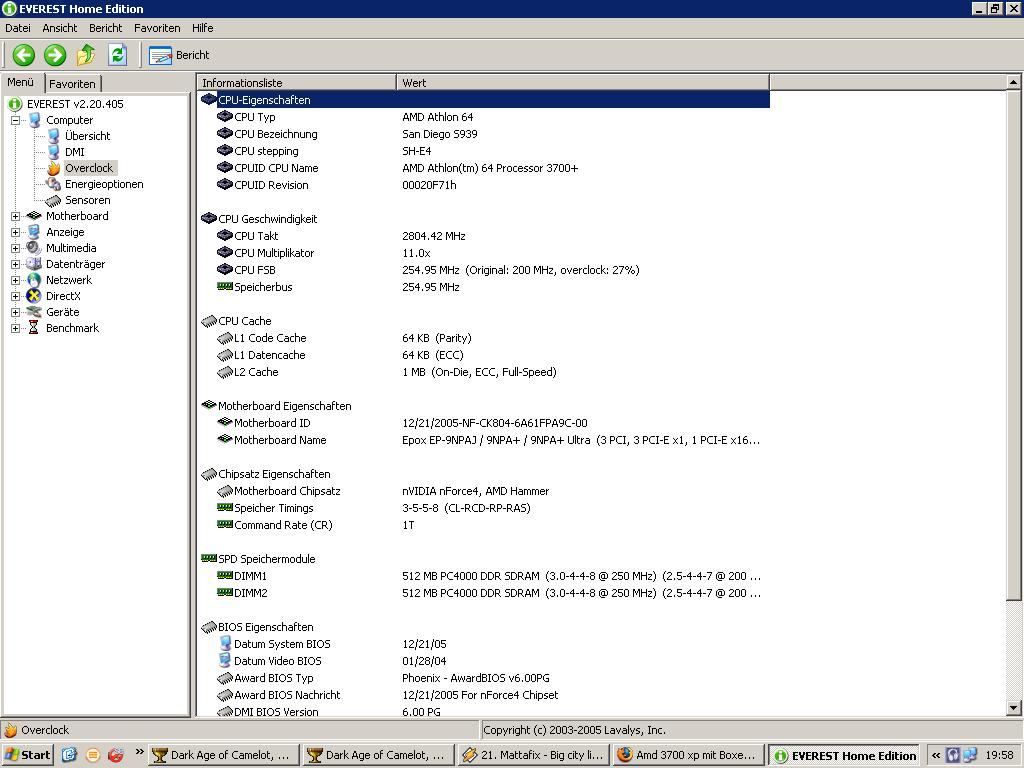Open the Datei menu

click(18, 28)
